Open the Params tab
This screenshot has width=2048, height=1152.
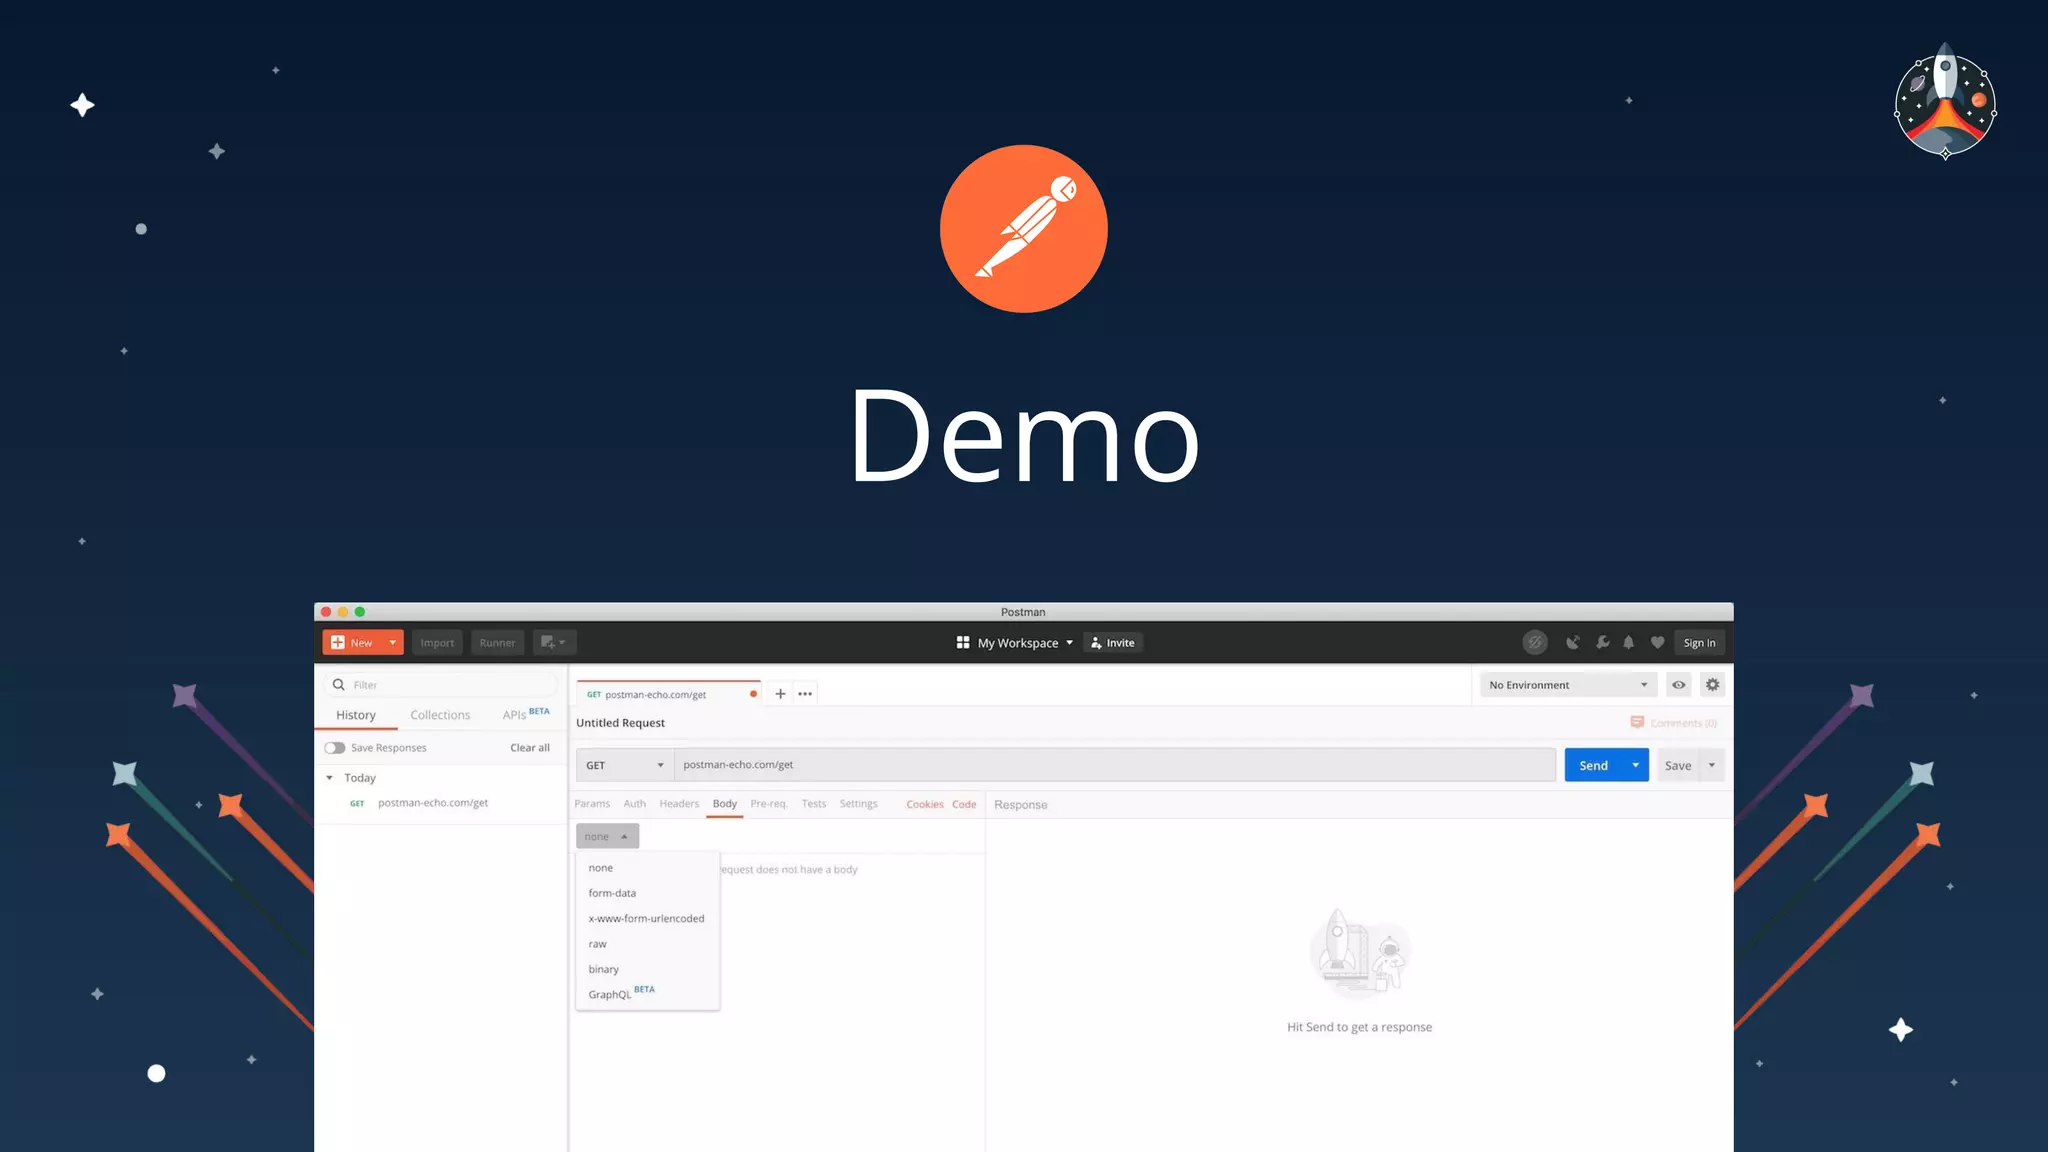click(x=592, y=804)
